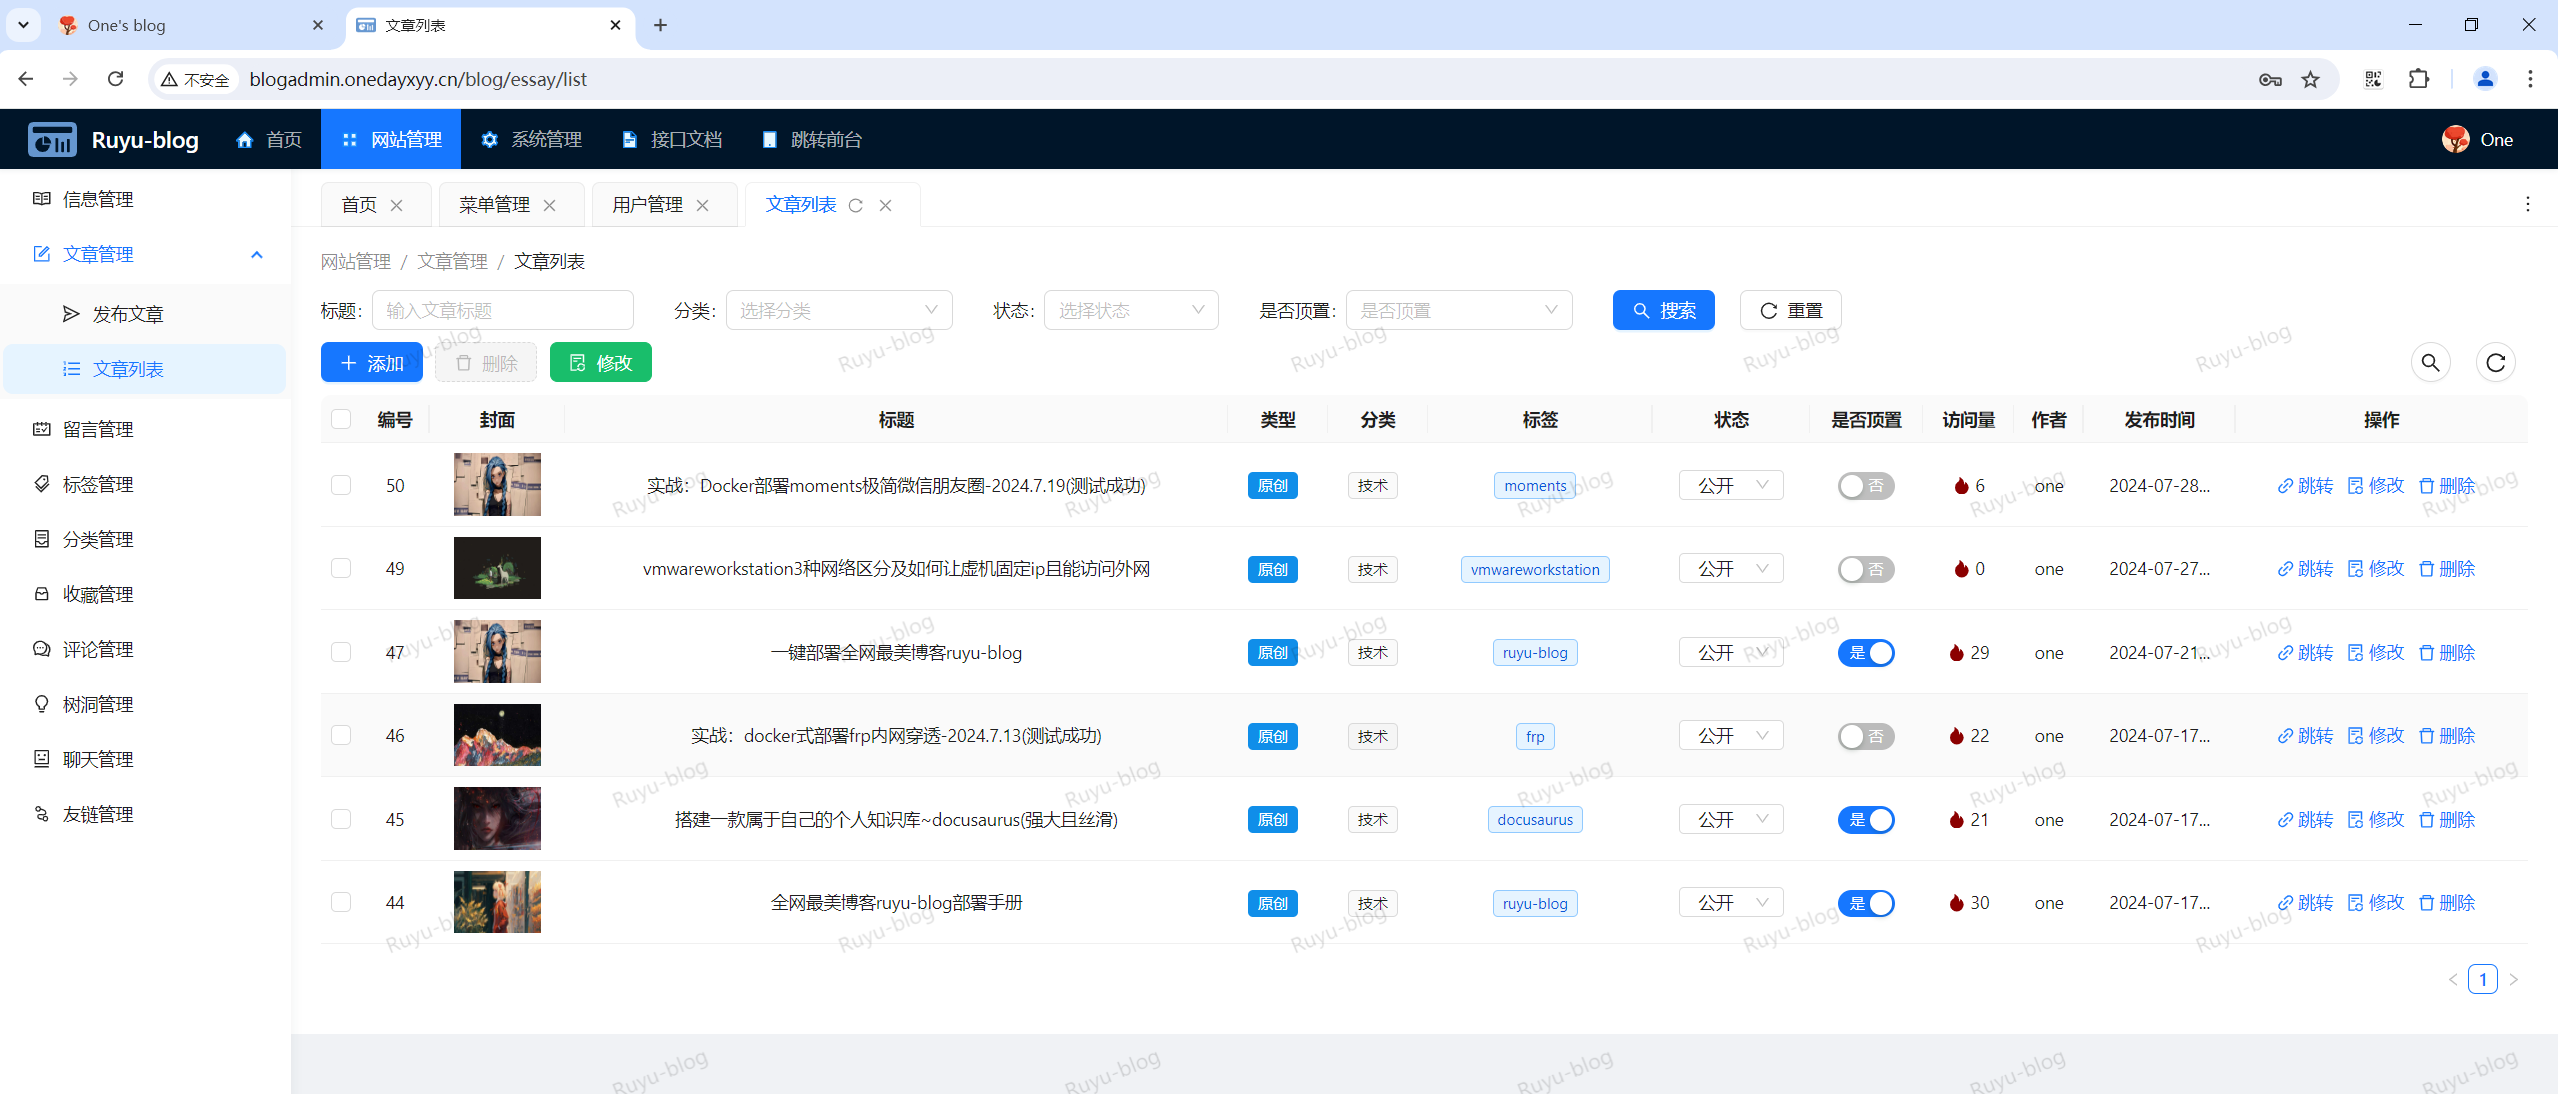Open the browser extensions puzzle icon
The width and height of the screenshot is (2558, 1094).
2419,79
